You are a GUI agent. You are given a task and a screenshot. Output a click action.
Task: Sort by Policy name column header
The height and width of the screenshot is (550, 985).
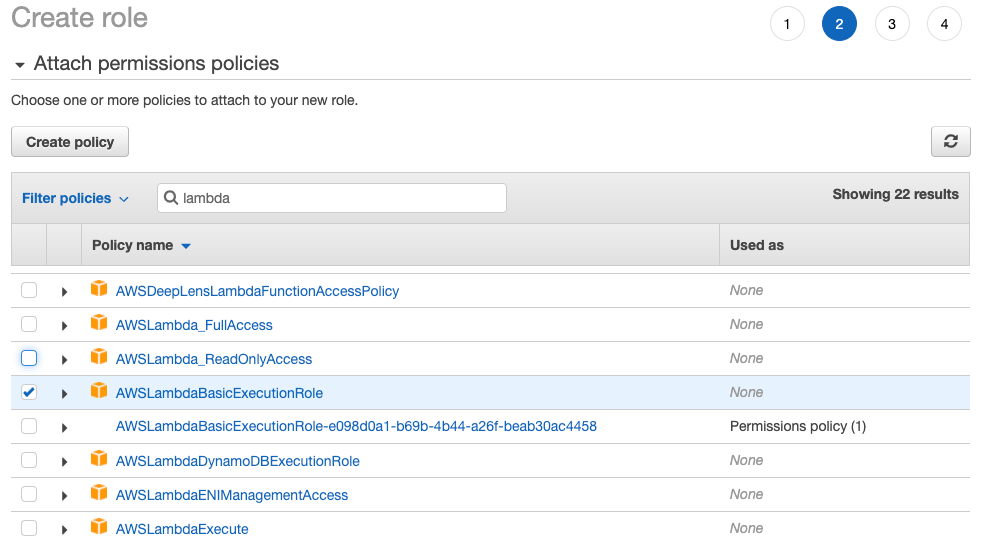pos(141,245)
